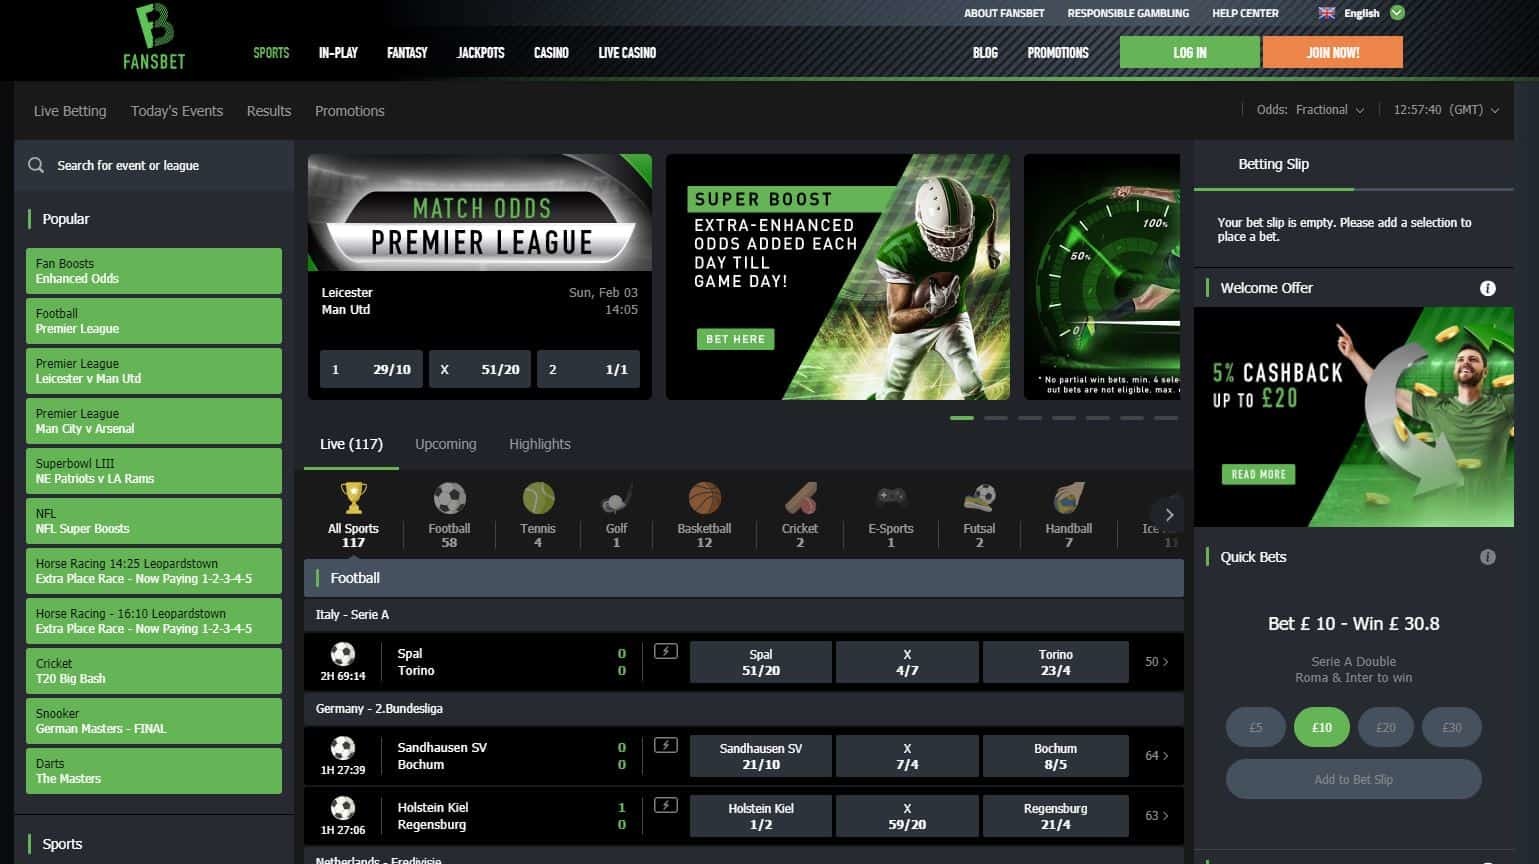Click the search magnifier icon
Image resolution: width=1539 pixels, height=864 pixels.
pyautogui.click(x=36, y=165)
